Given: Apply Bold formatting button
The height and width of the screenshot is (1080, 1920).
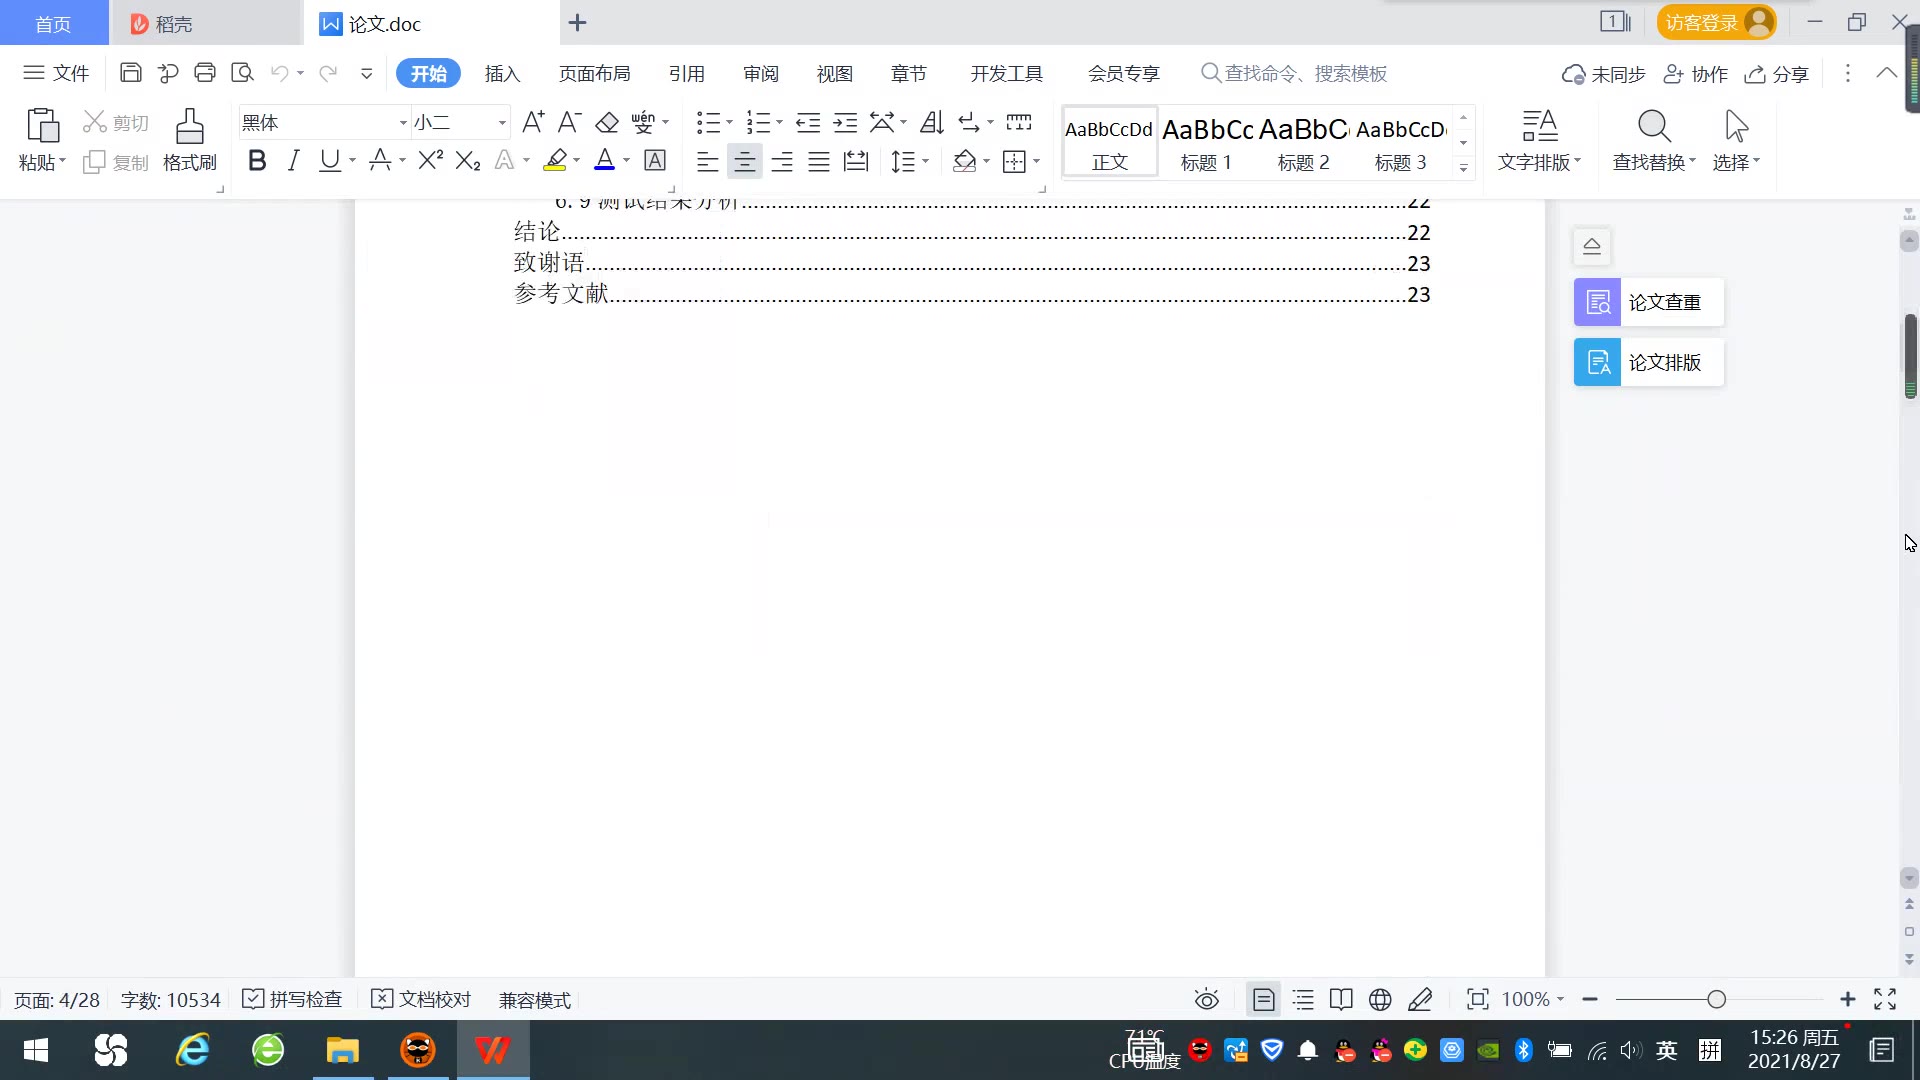Looking at the screenshot, I should tap(257, 161).
